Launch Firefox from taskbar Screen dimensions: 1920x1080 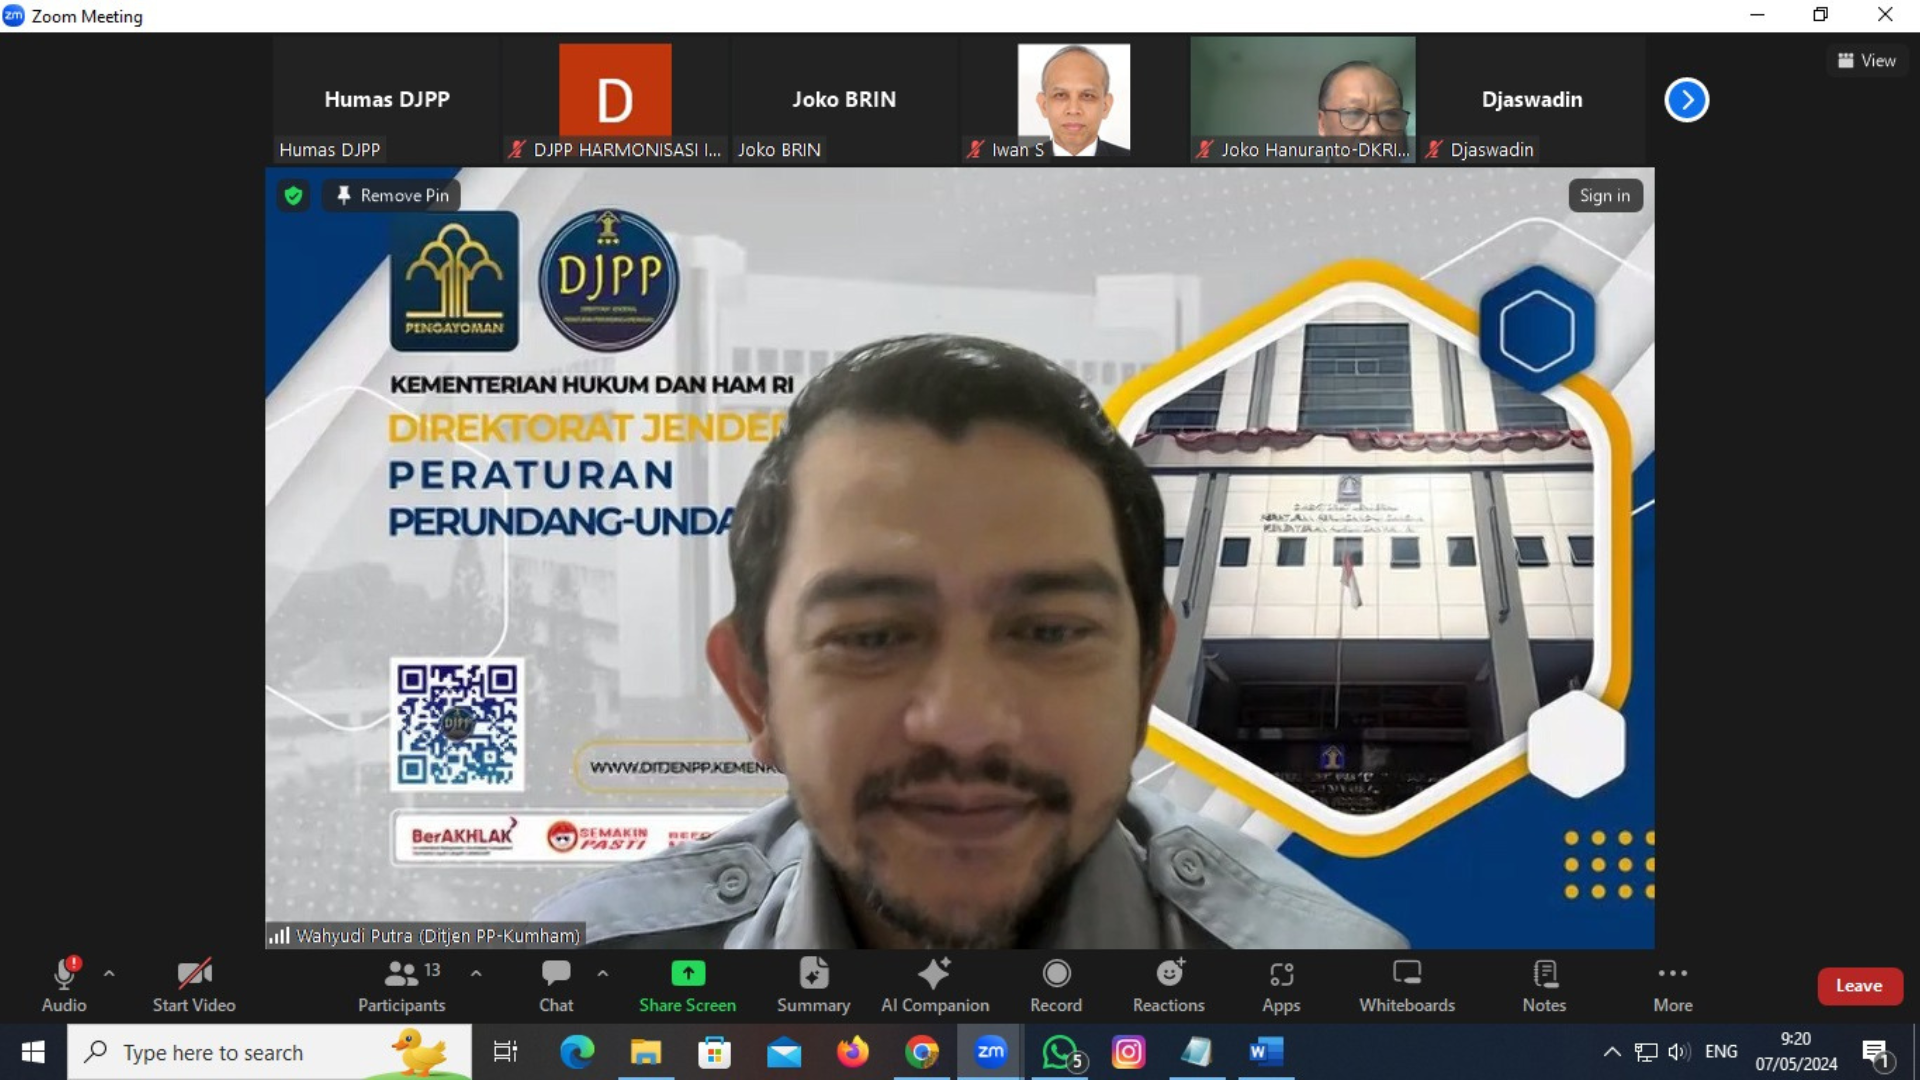(853, 1052)
